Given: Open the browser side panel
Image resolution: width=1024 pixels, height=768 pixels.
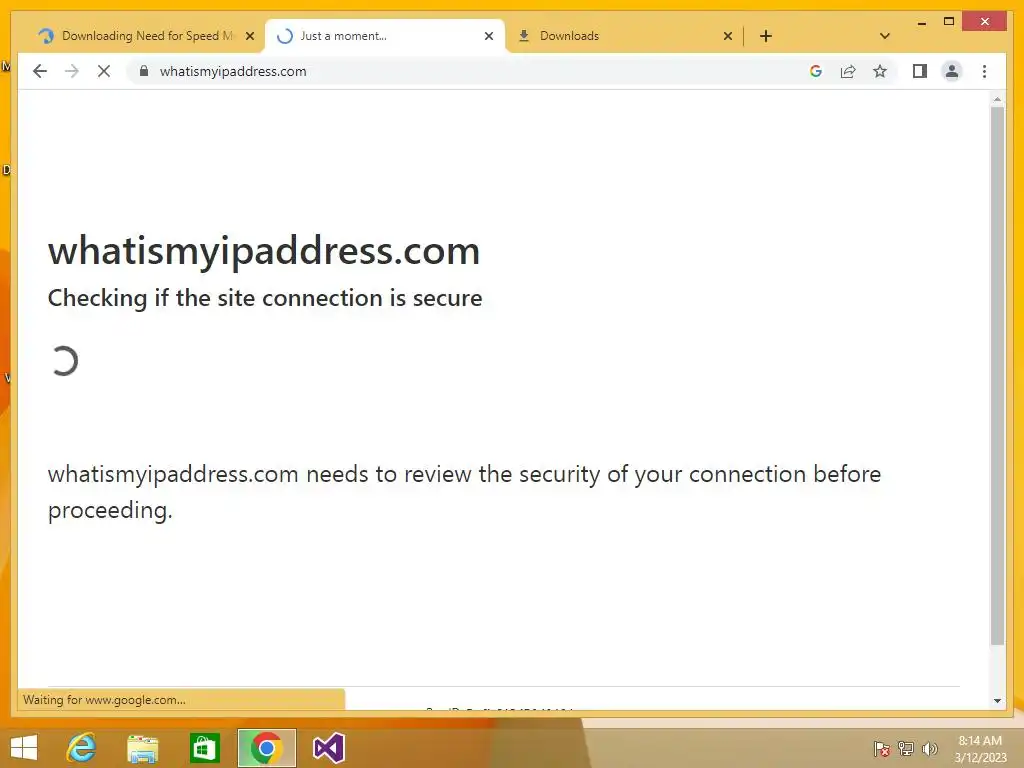Looking at the screenshot, I should (920, 71).
